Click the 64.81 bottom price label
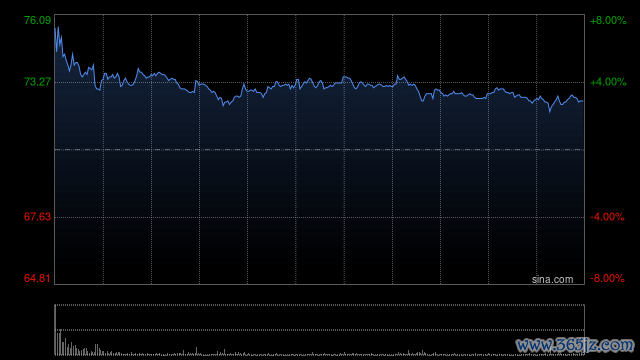 (38, 278)
